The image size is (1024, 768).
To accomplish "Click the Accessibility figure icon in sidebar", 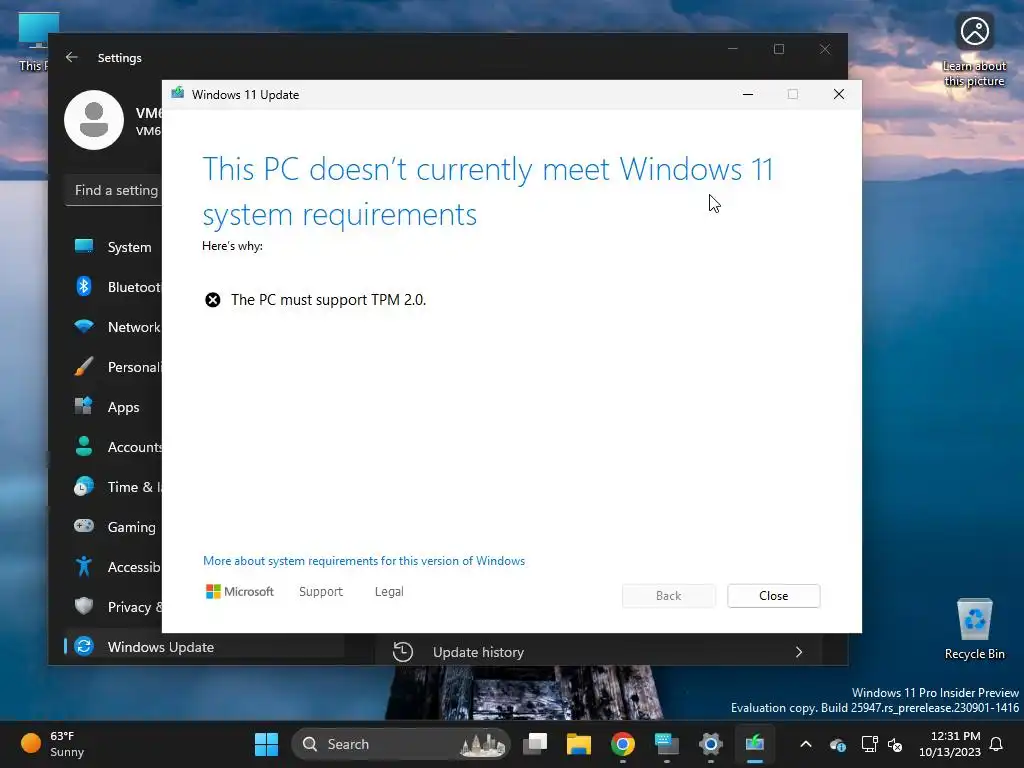I will click(84, 566).
